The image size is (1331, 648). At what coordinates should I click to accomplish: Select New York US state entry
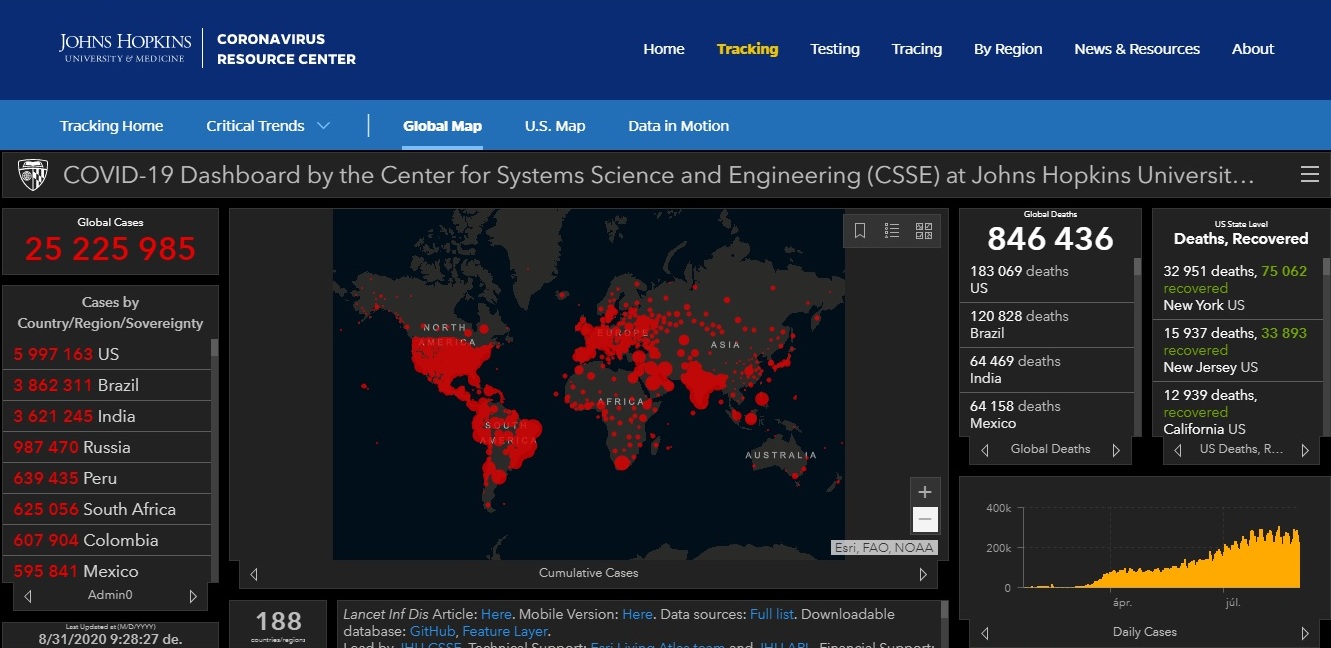pos(1238,288)
